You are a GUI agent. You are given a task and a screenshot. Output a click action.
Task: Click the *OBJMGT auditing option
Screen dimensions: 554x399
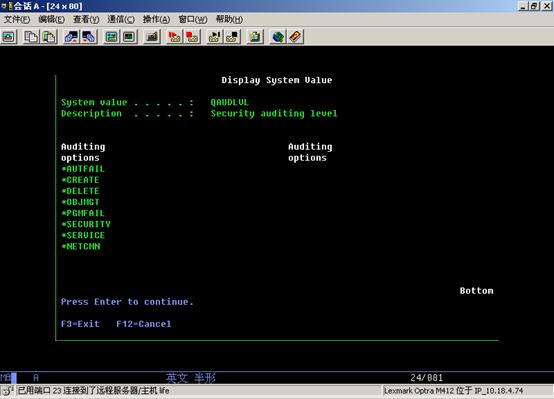pyautogui.click(x=80, y=202)
